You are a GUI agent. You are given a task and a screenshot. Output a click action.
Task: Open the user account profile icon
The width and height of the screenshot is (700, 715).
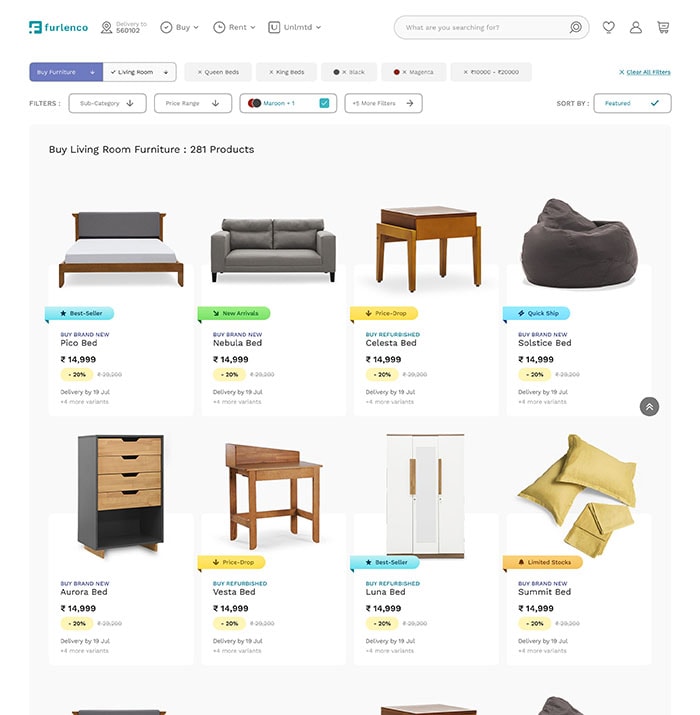point(636,27)
